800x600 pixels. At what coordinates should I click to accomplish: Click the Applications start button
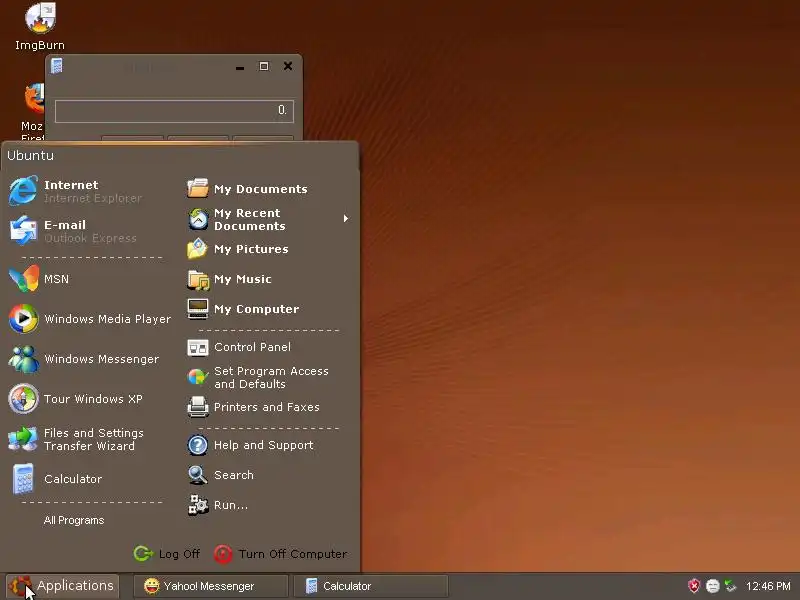click(x=62, y=586)
